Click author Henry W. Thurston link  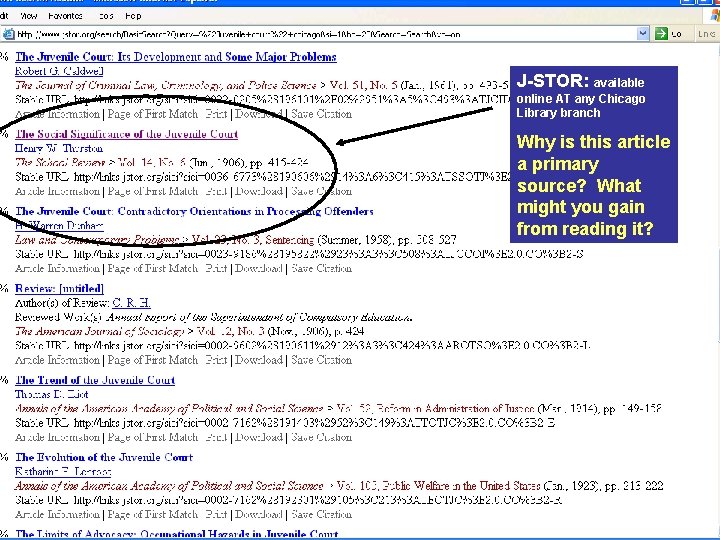[x=59, y=148]
